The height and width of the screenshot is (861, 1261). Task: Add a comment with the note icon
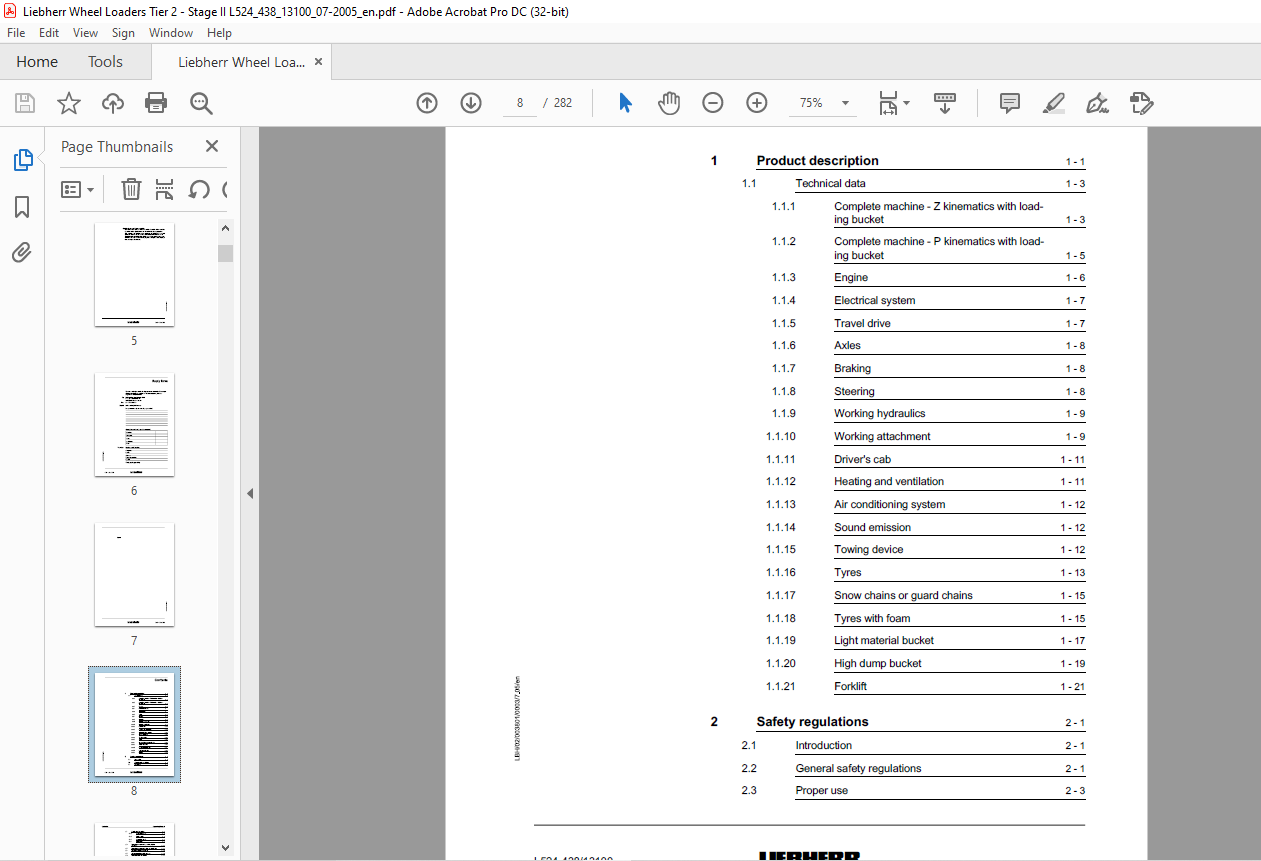(1010, 103)
